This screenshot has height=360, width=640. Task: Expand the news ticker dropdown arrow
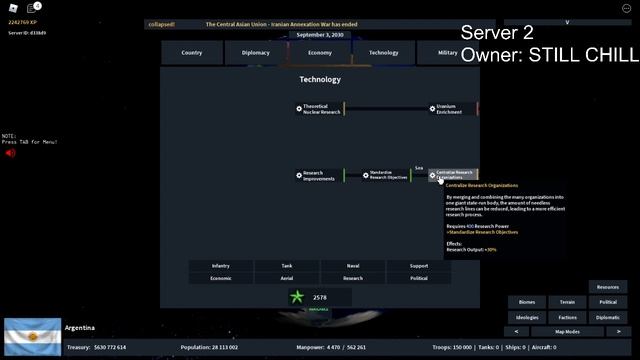click(567, 22)
